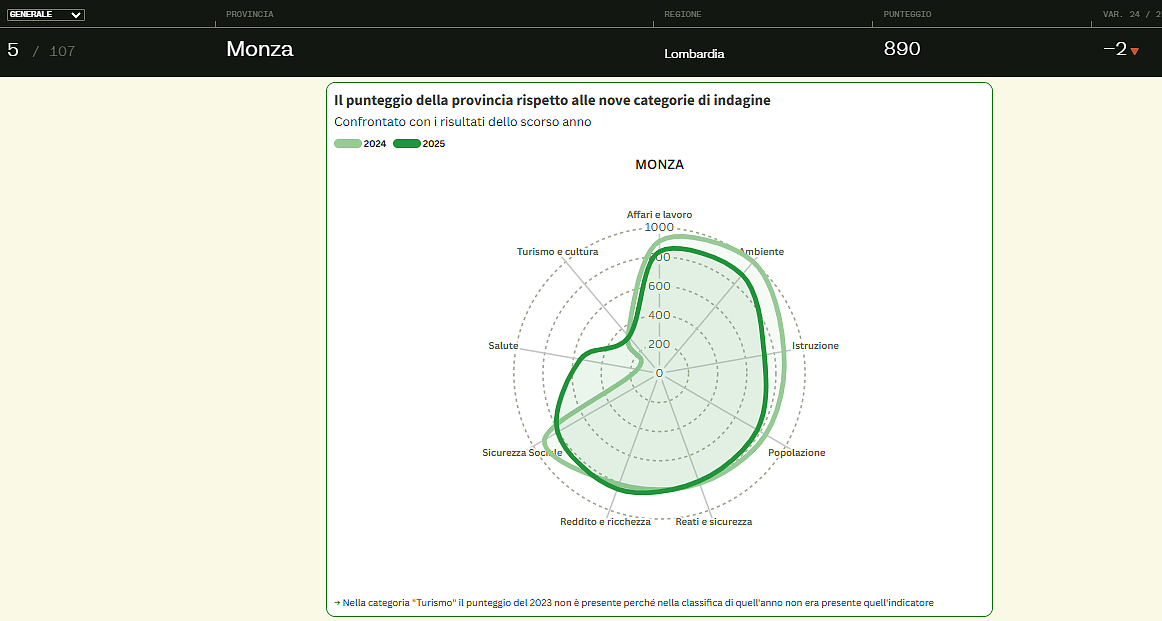The image size is (1162, 621).
Task: Sort by the PROVINCIA column header
Action: coord(249,15)
